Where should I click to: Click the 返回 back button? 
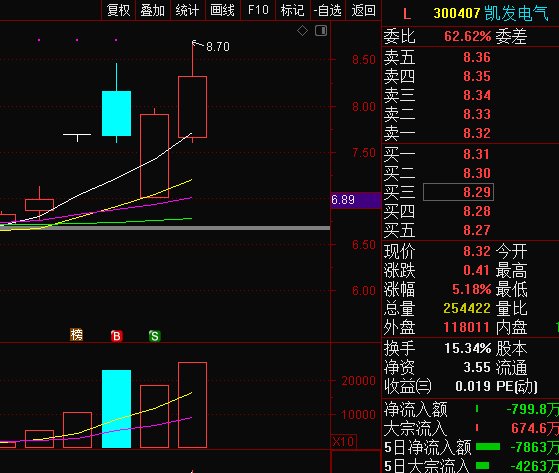pos(363,10)
